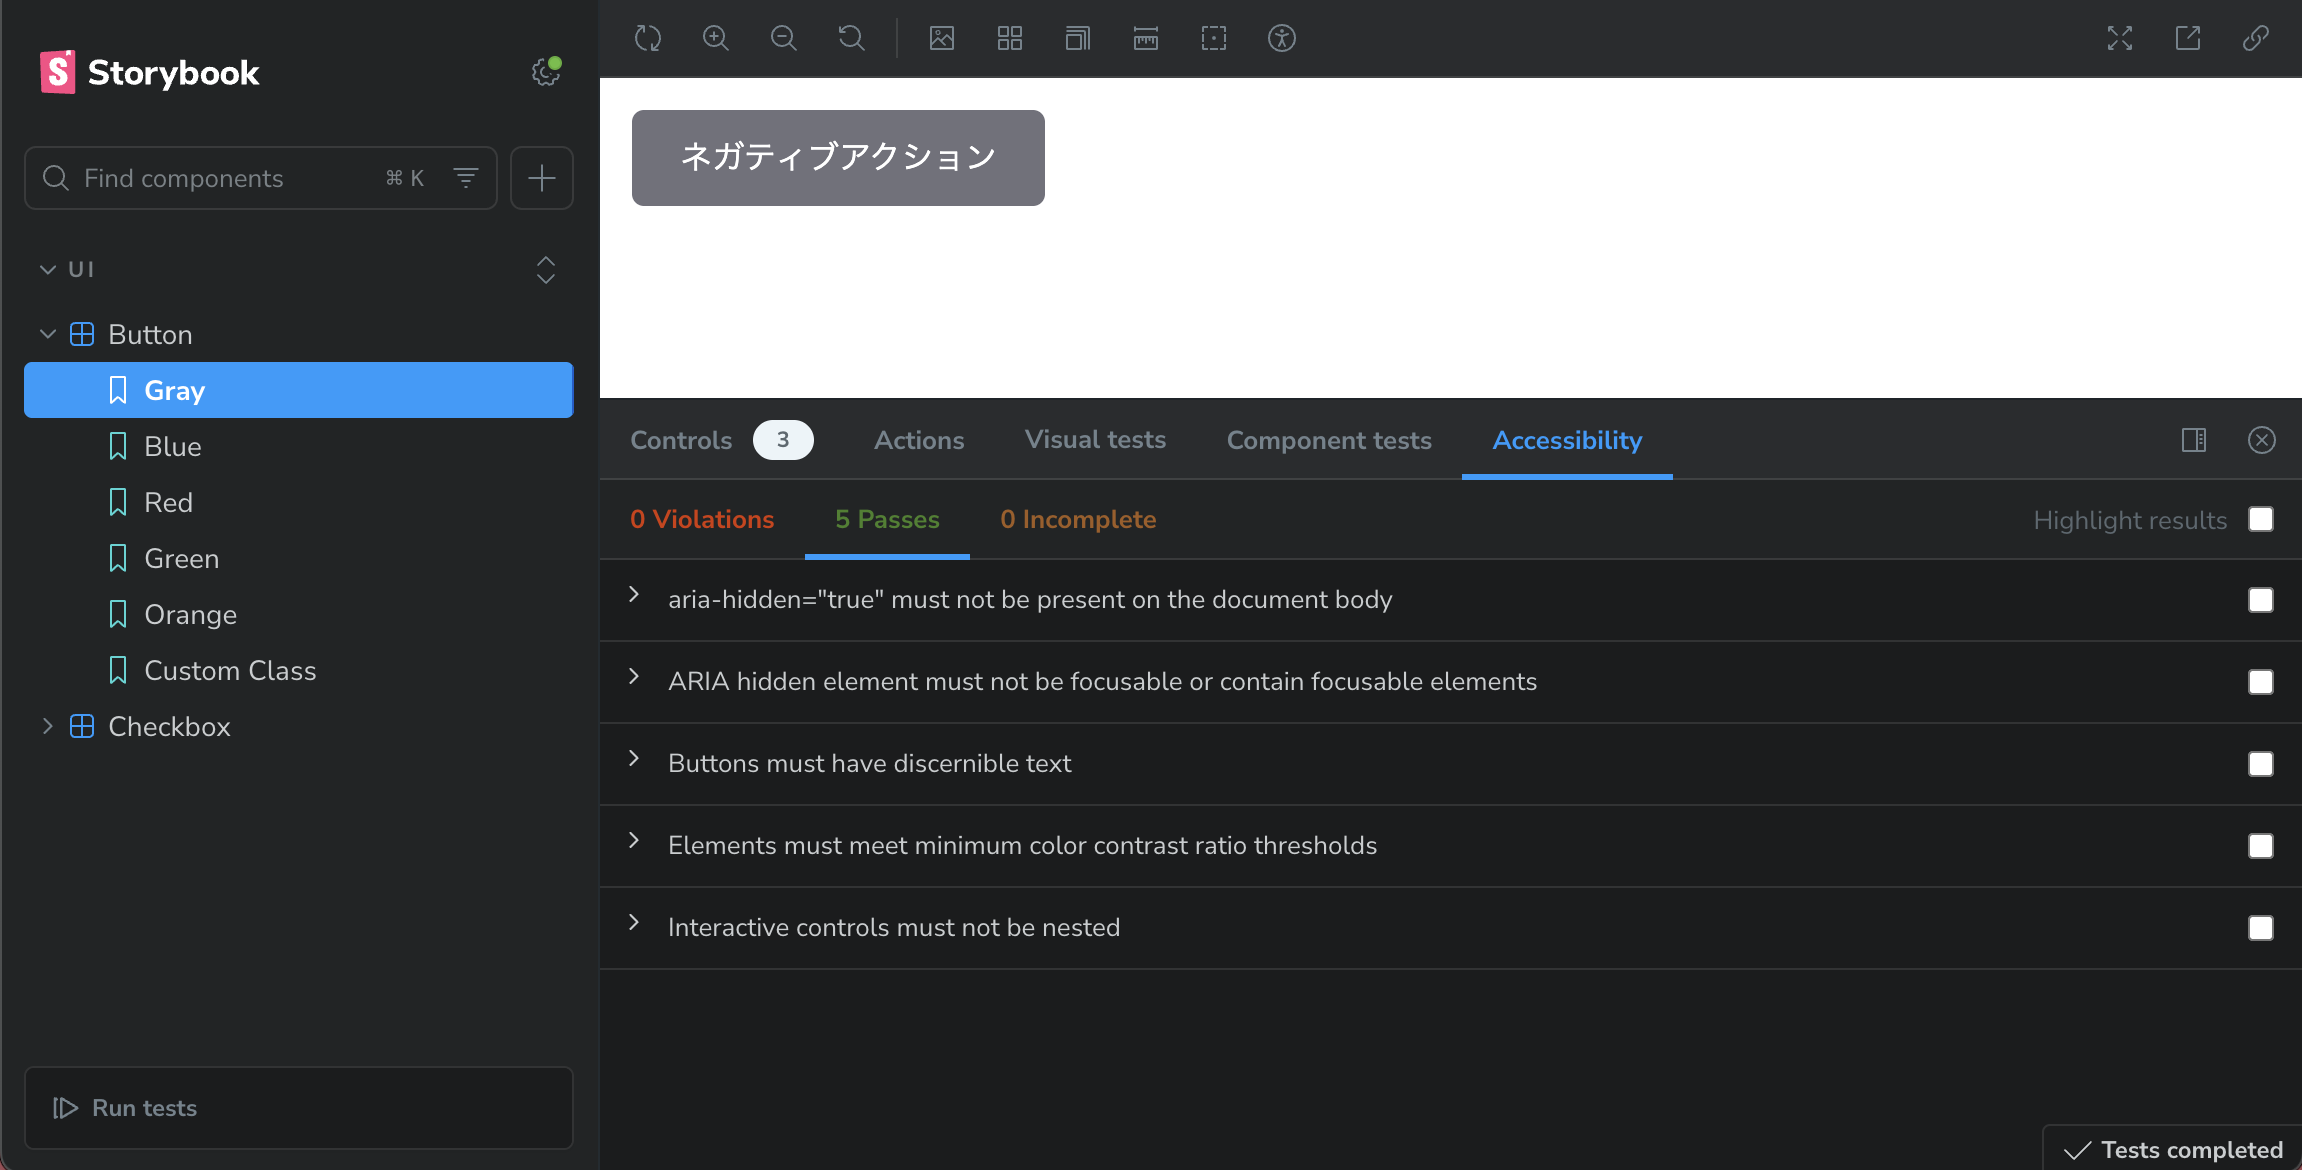Select the Orange button story
Screen dimensions: 2302x1170
(x=191, y=615)
